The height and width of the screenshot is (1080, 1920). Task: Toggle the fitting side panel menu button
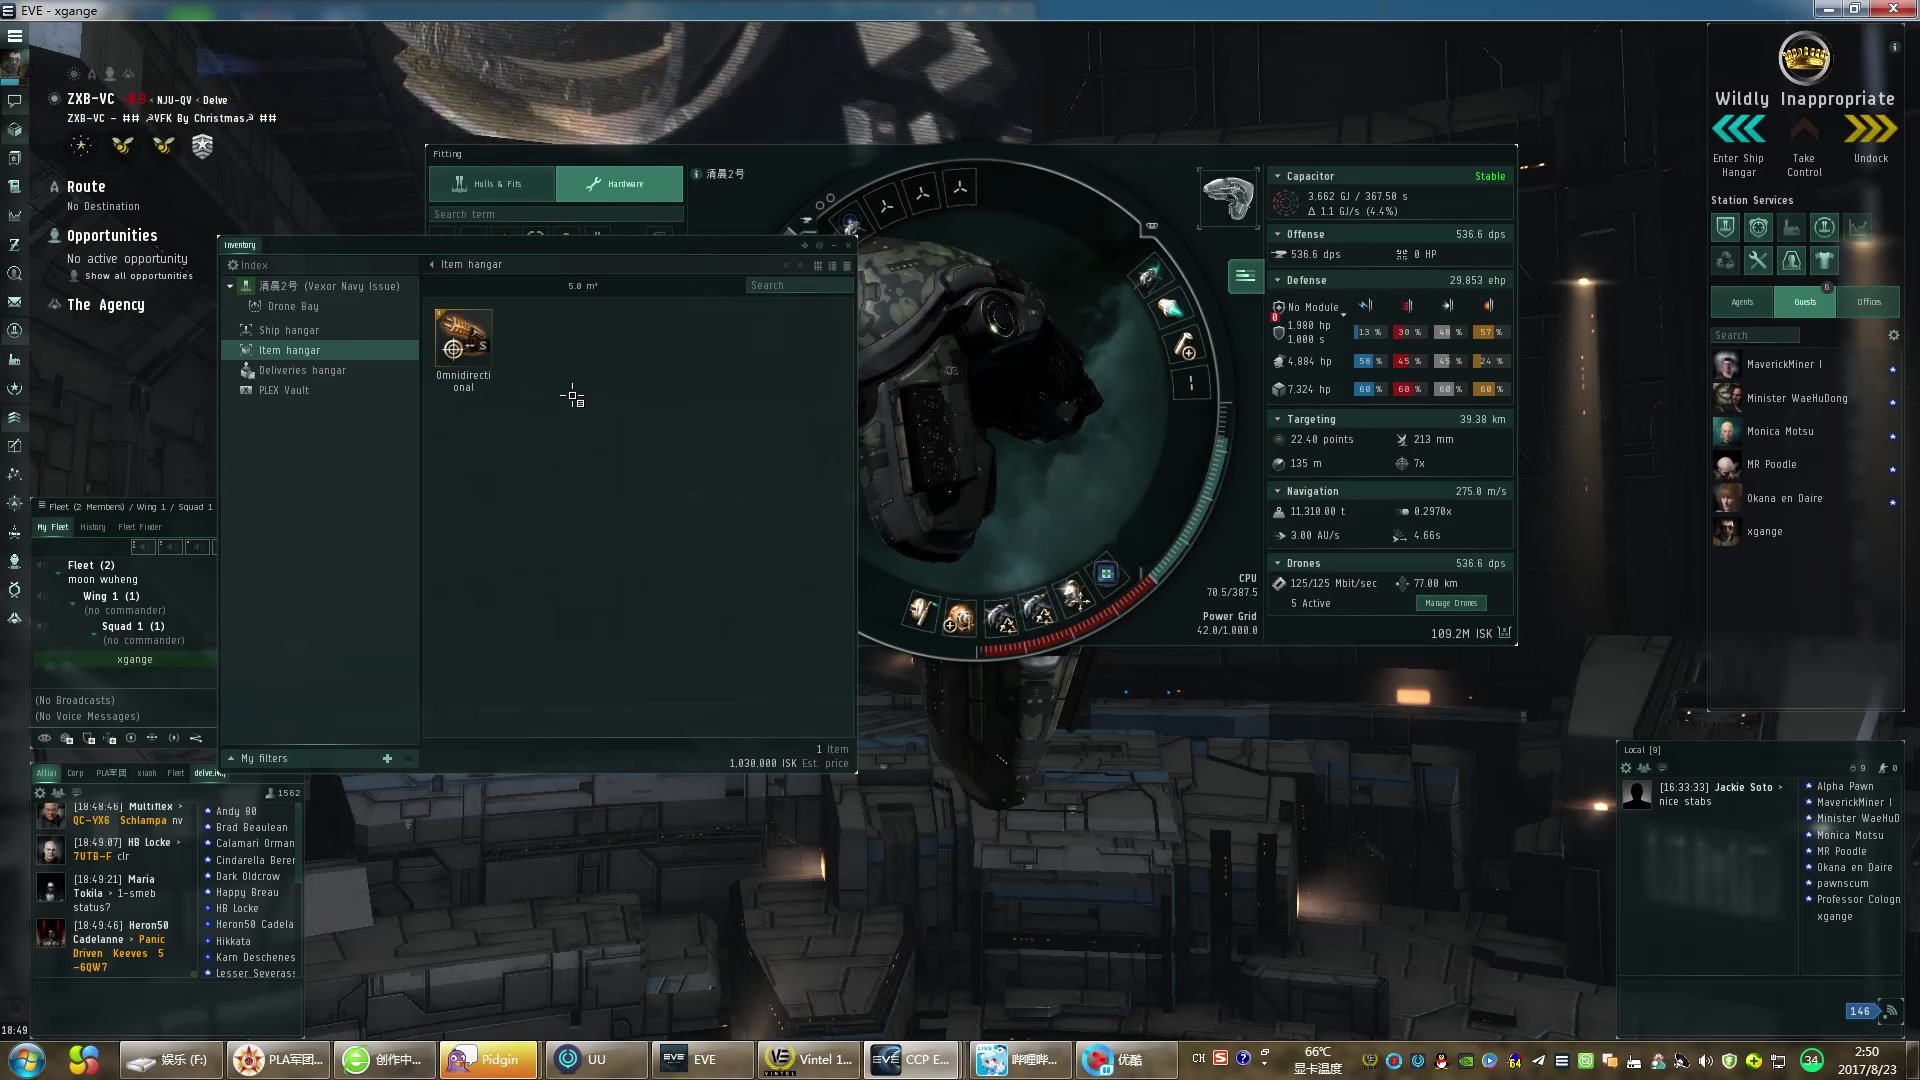1245,276
